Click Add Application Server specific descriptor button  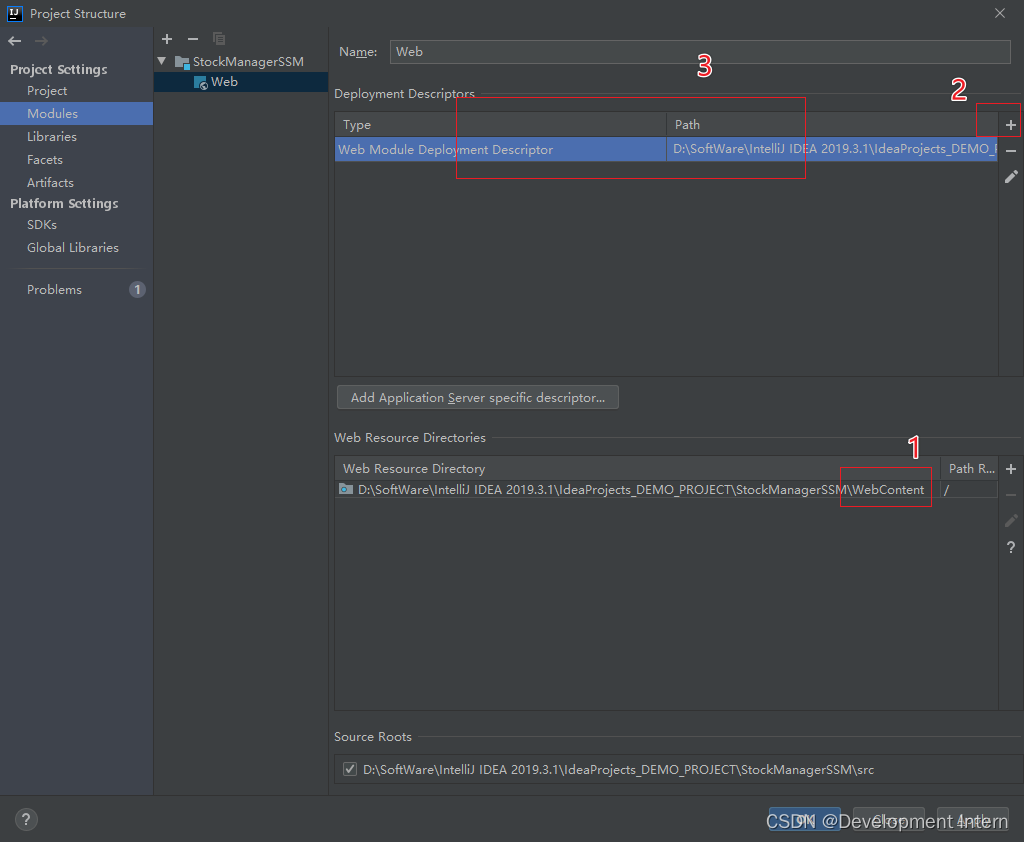[x=477, y=397]
